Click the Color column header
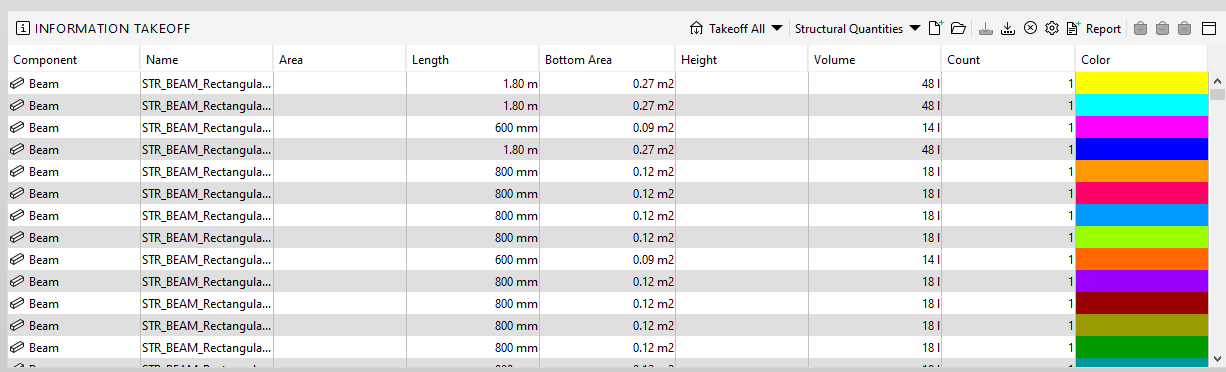The height and width of the screenshot is (372, 1226). coord(1142,60)
